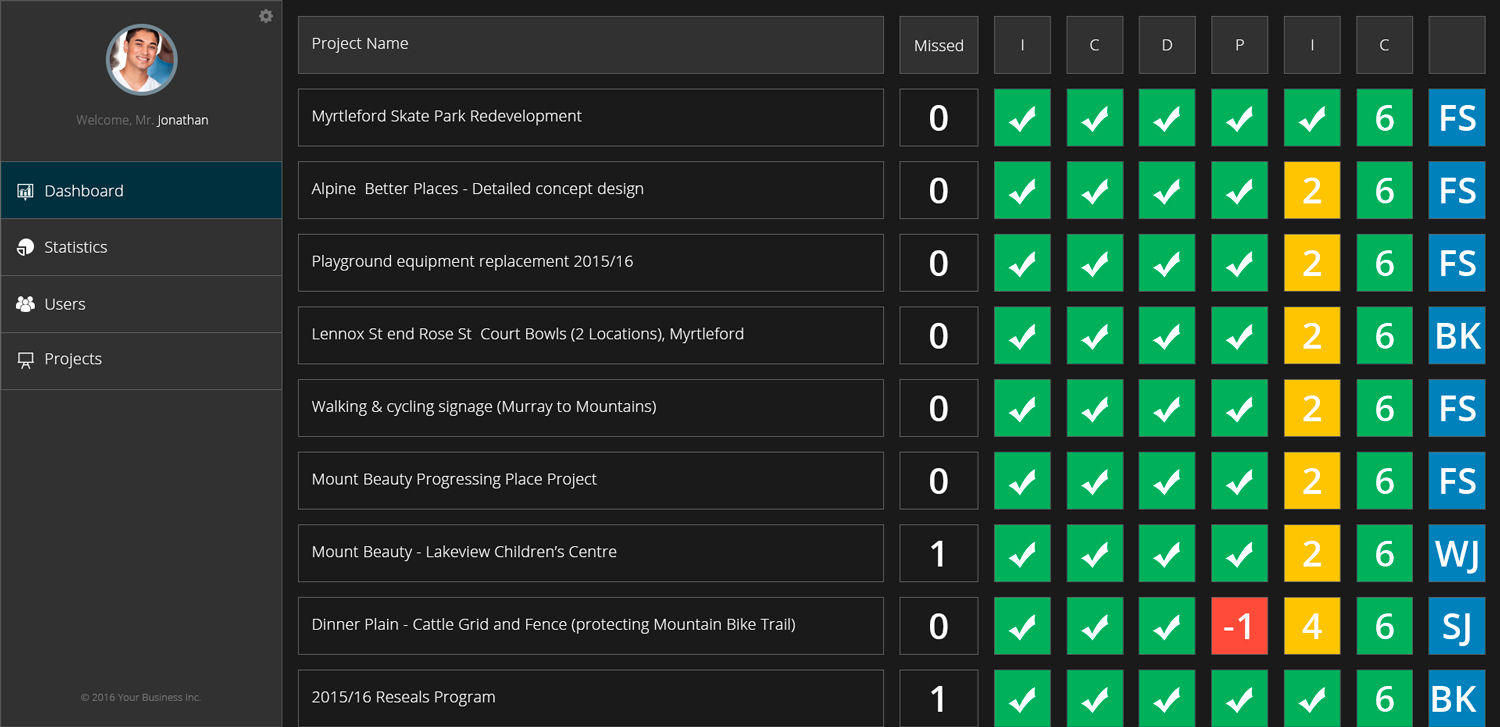This screenshot has height=727, width=1500.
Task: Sort by the Missed column header
Action: 938,45
